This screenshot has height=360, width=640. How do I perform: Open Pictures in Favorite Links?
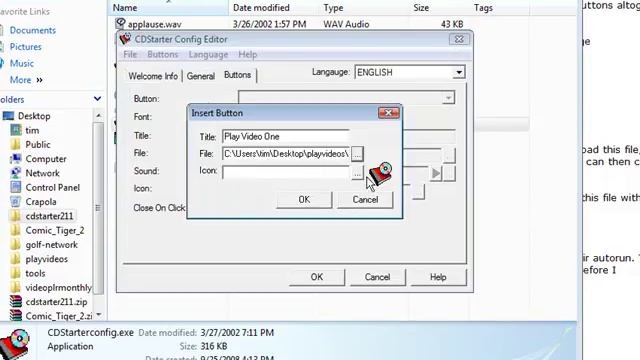pos(25,47)
